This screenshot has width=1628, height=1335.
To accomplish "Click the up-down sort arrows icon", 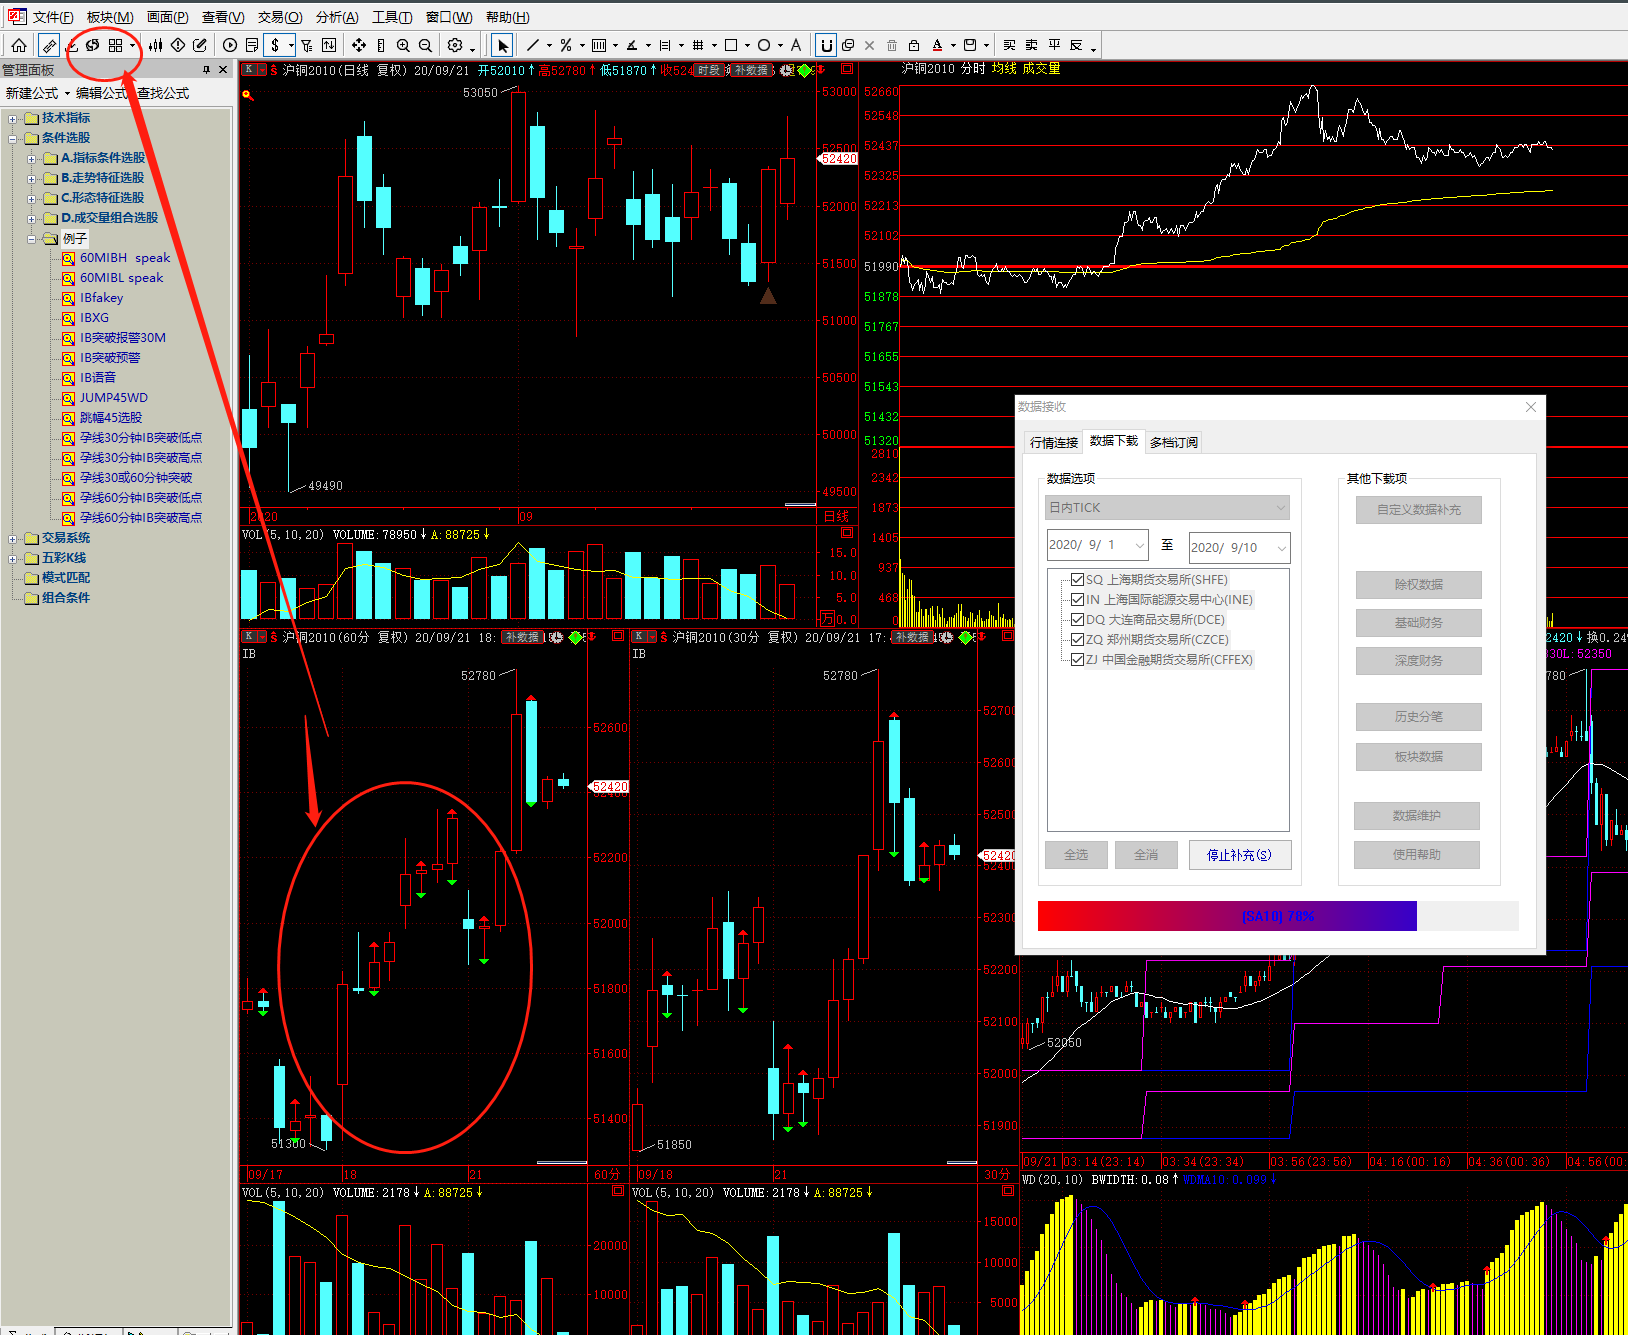I will [x=329, y=45].
